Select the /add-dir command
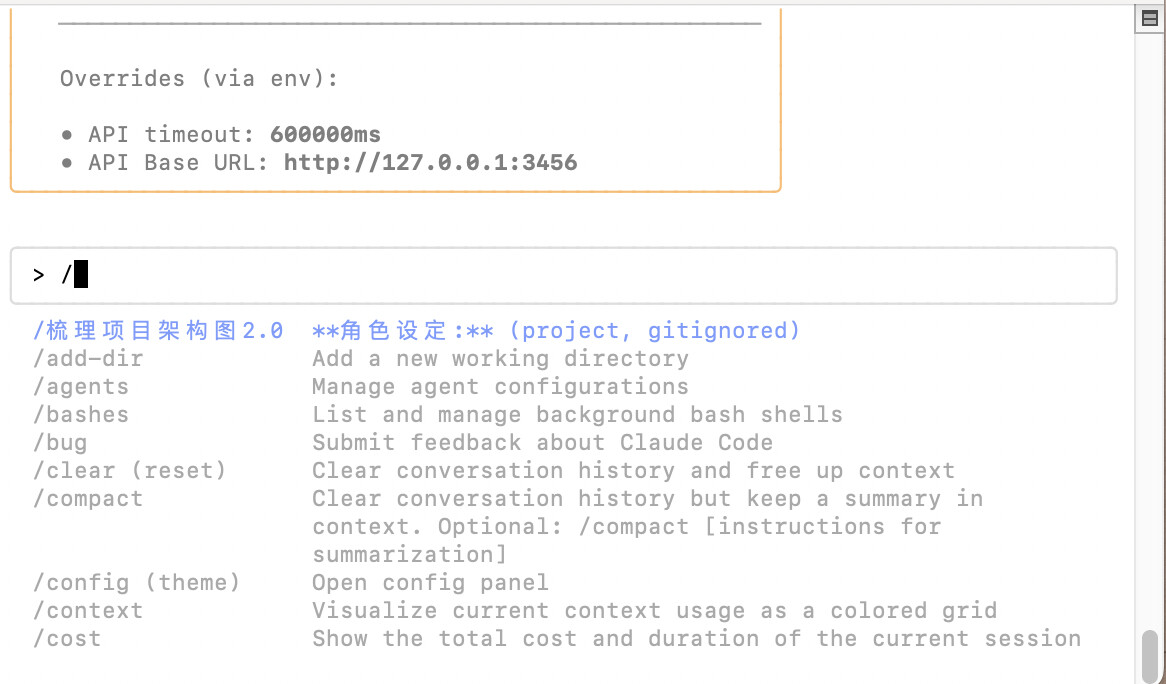The height and width of the screenshot is (684, 1166). pos(88,358)
